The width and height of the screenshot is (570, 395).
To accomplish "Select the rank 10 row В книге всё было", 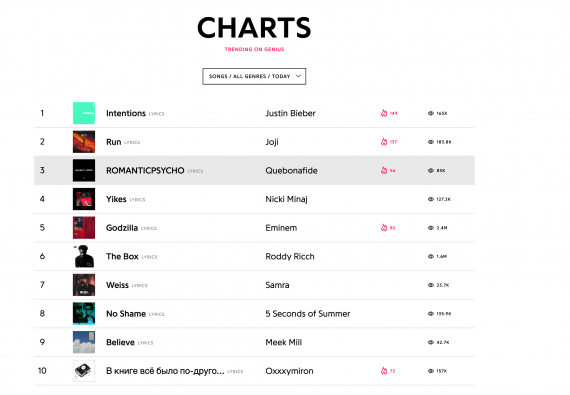I will [x=254, y=371].
